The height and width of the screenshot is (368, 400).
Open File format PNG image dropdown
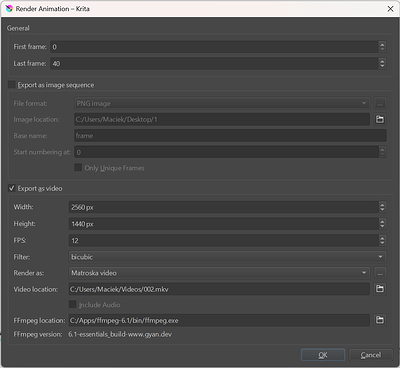tap(222, 103)
